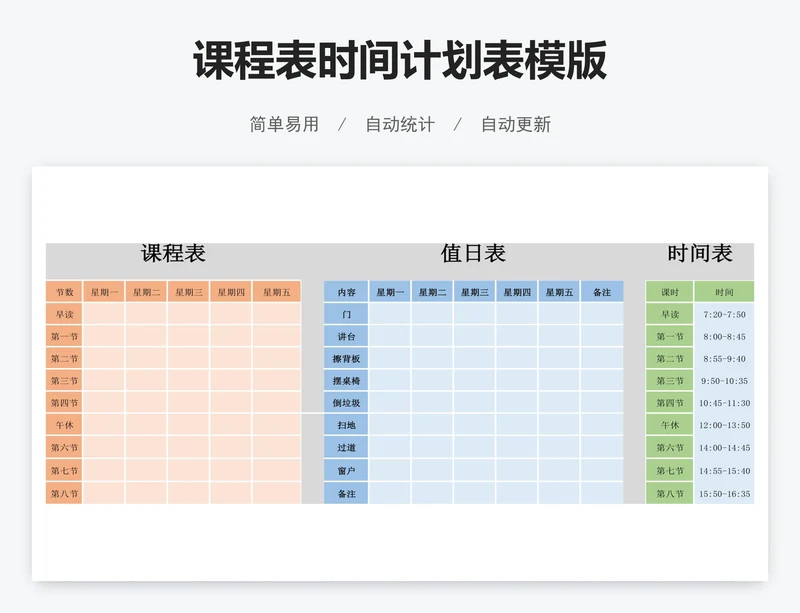800x613 pixels.
Task: Select the 第一节 row label in 课程表
Action: (64, 336)
